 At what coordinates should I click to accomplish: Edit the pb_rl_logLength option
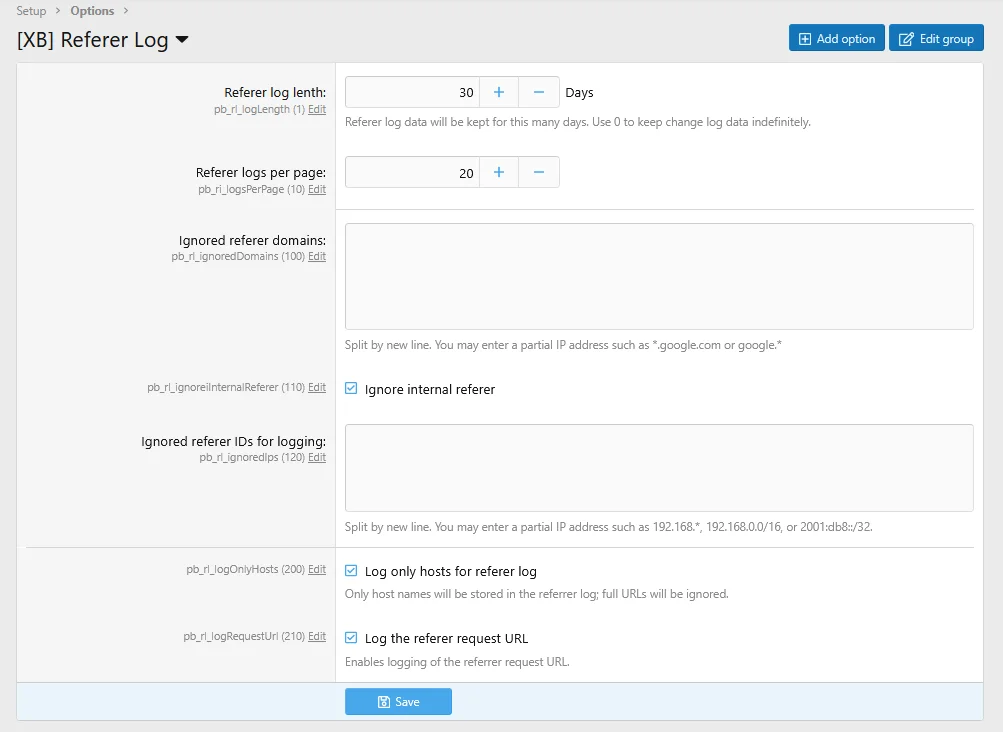[317, 110]
